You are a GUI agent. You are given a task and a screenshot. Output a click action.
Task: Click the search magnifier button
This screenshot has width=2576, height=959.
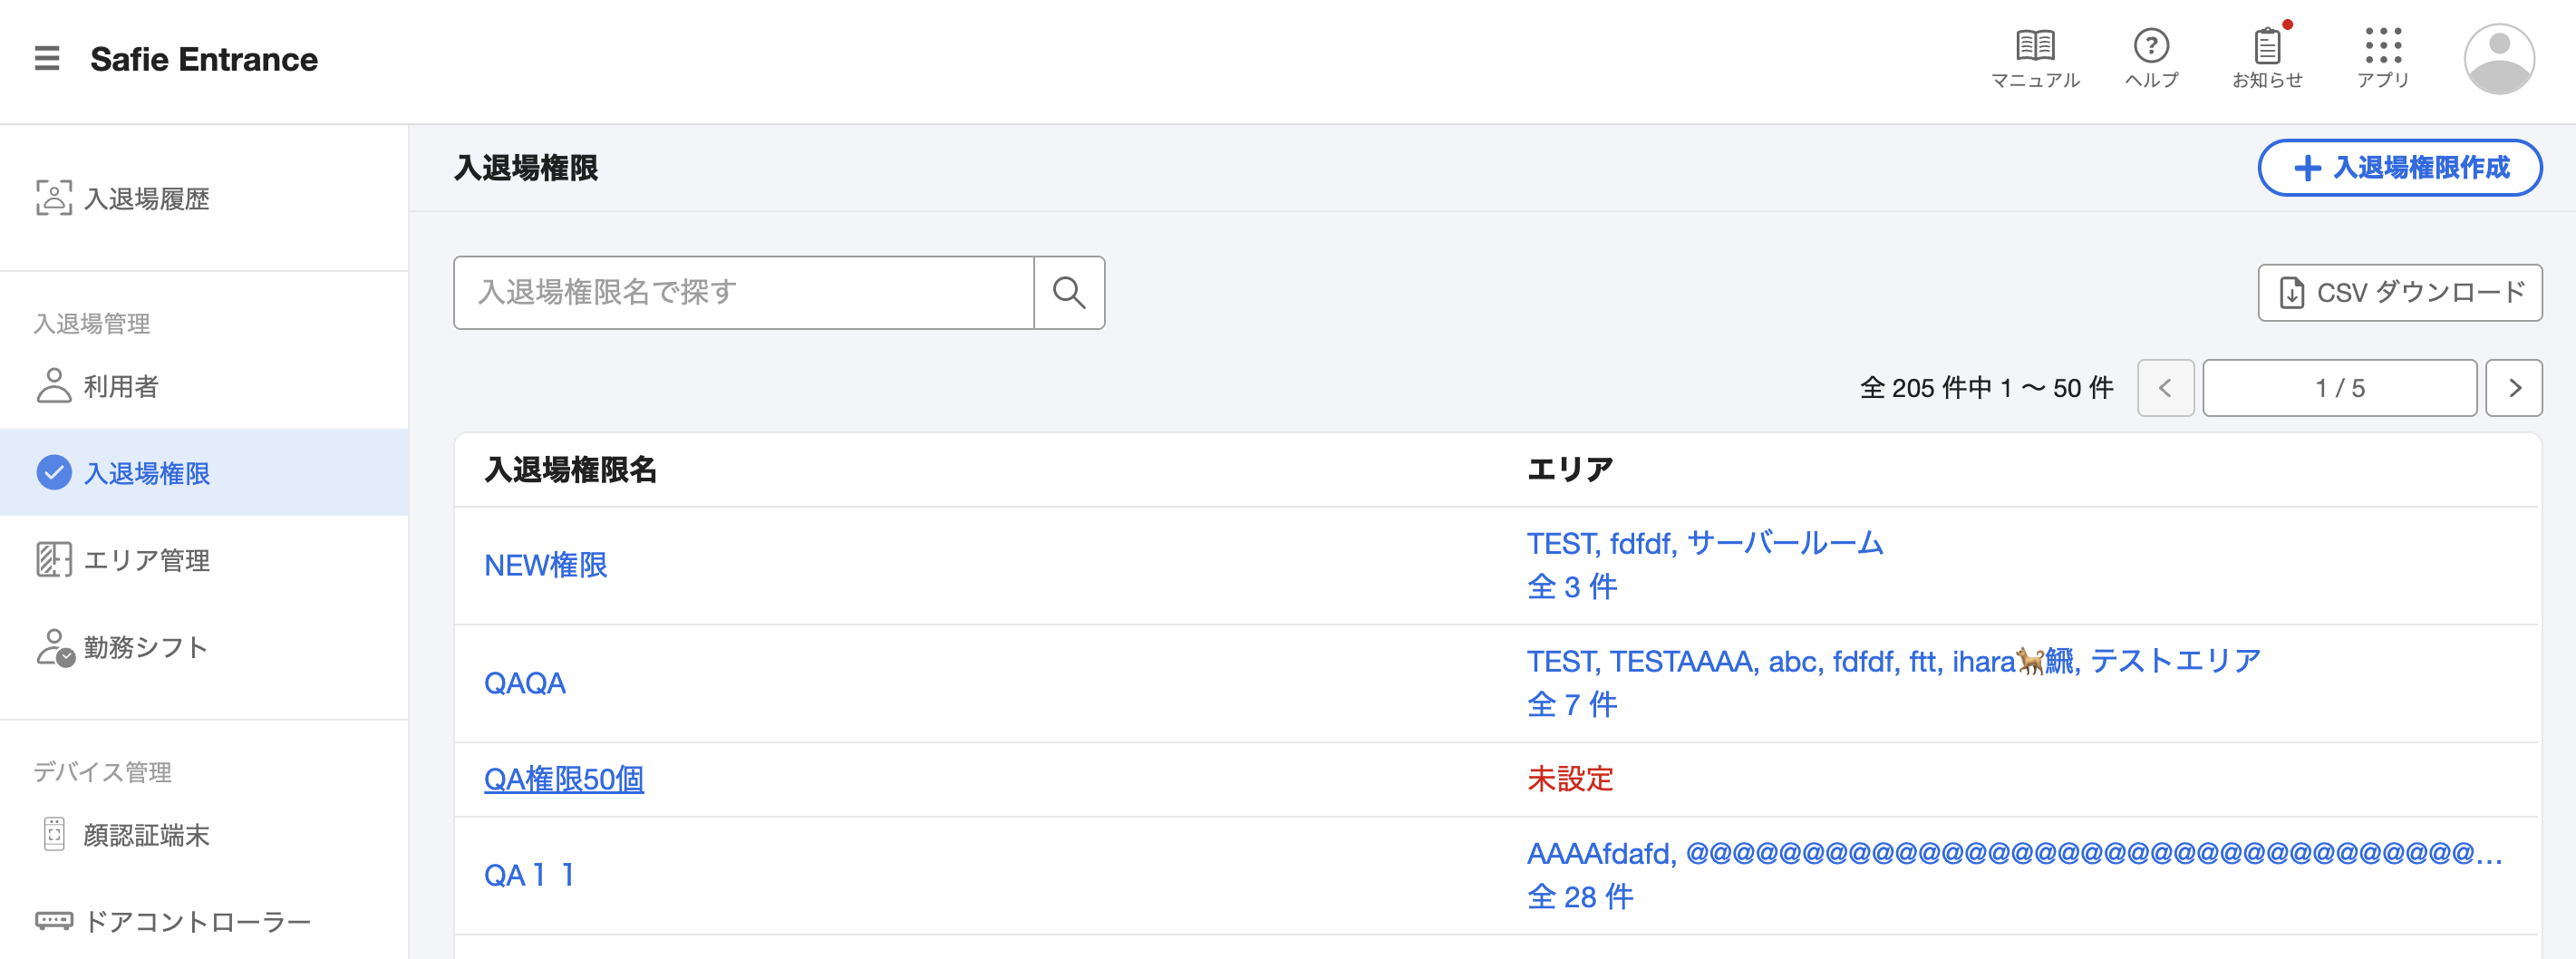pos(1069,293)
